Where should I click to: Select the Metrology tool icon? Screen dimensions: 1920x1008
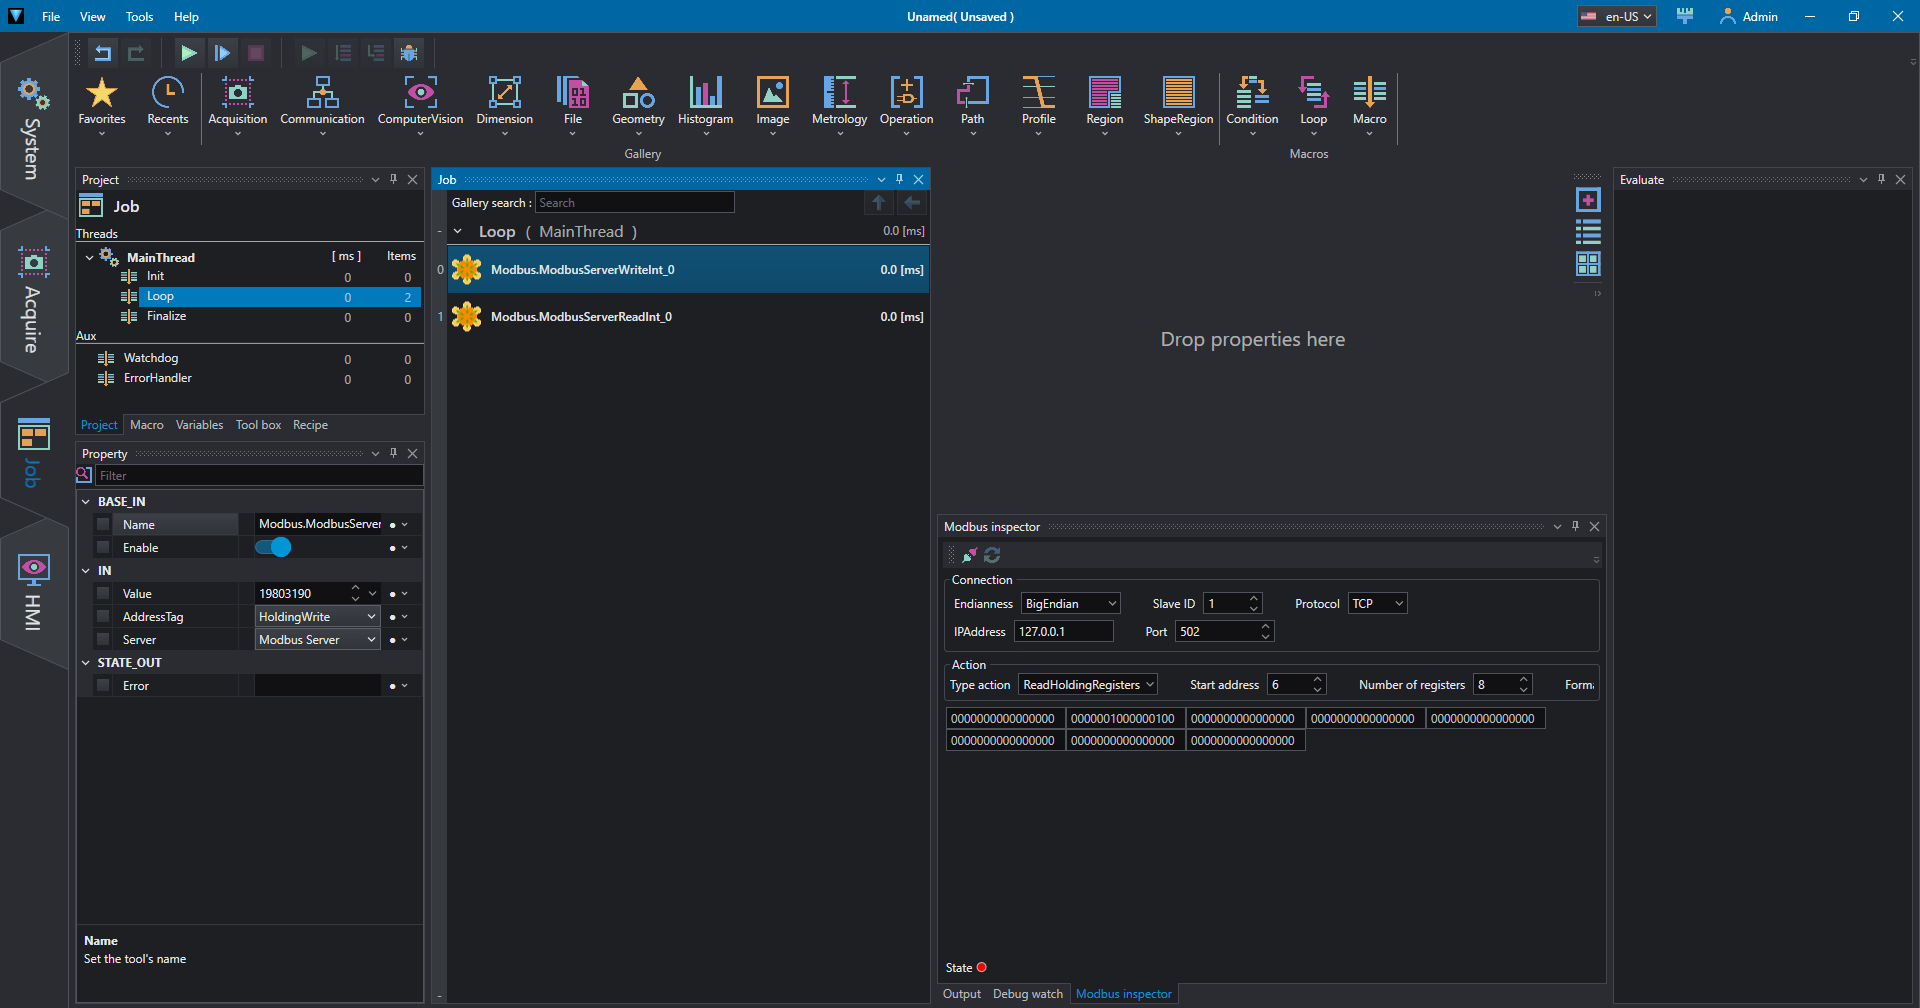click(839, 93)
